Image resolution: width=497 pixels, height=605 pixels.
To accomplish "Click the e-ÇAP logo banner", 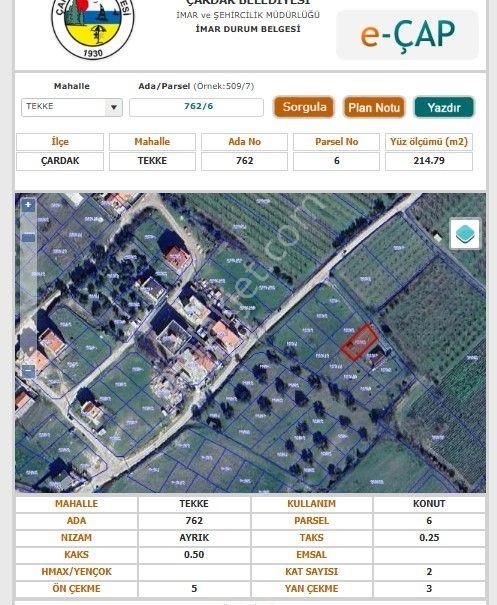I will (407, 35).
